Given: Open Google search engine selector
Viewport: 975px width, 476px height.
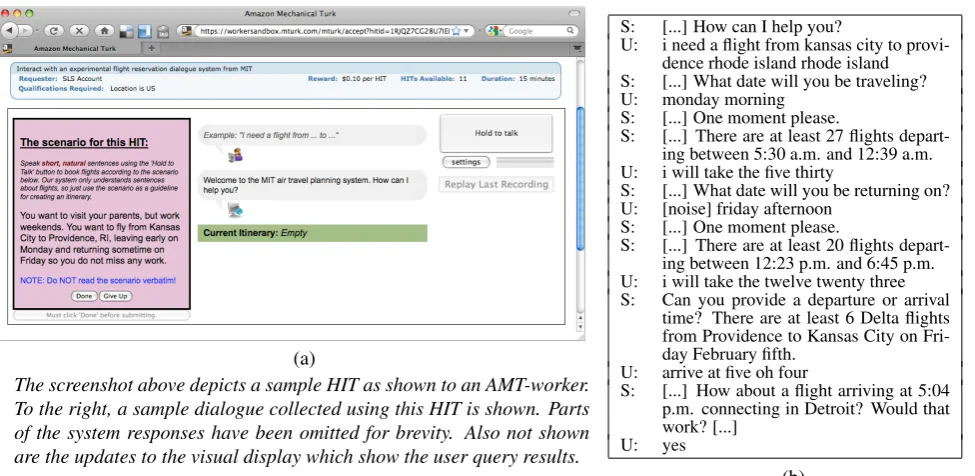Looking at the screenshot, I should pyautogui.click(x=495, y=30).
